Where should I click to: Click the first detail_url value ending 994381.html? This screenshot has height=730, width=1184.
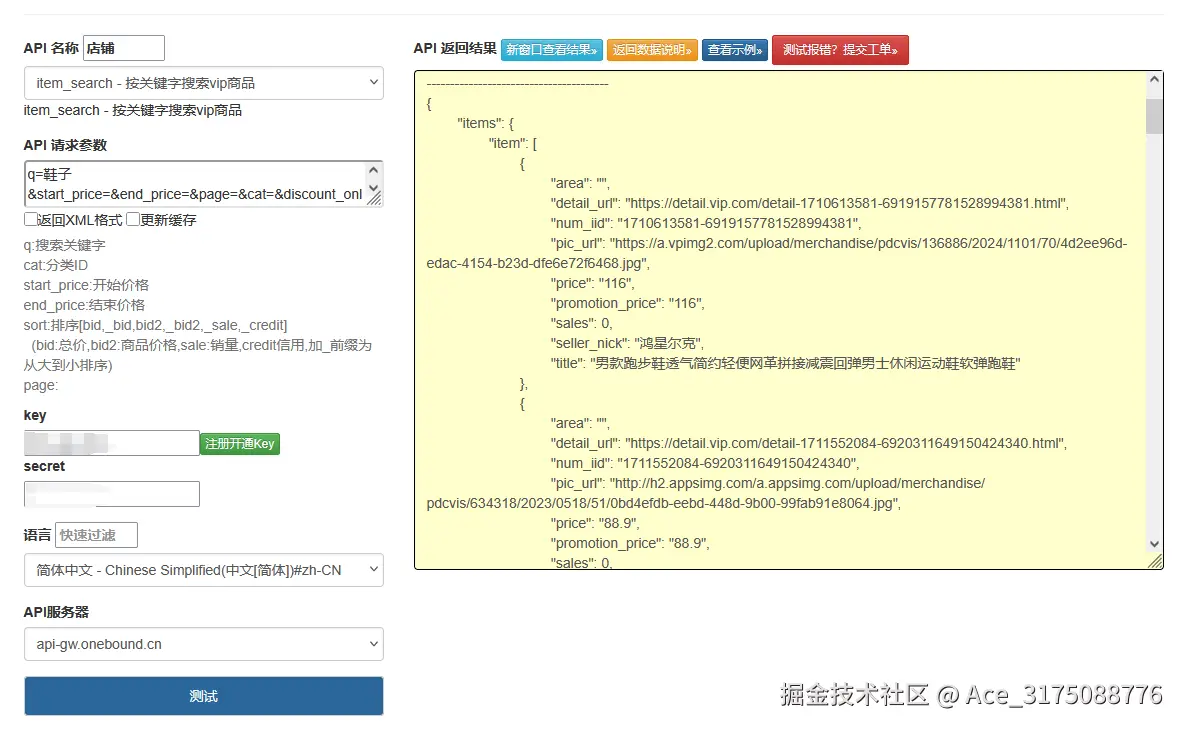click(845, 203)
